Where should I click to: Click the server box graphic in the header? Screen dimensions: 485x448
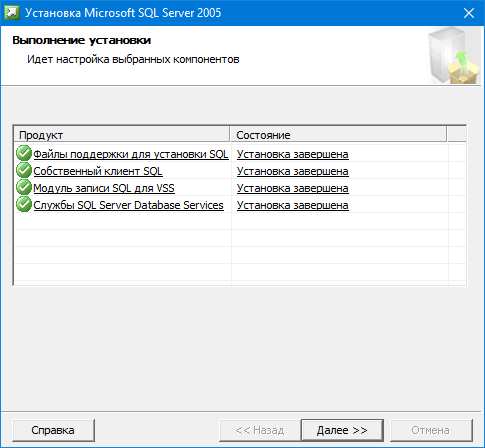[453, 56]
